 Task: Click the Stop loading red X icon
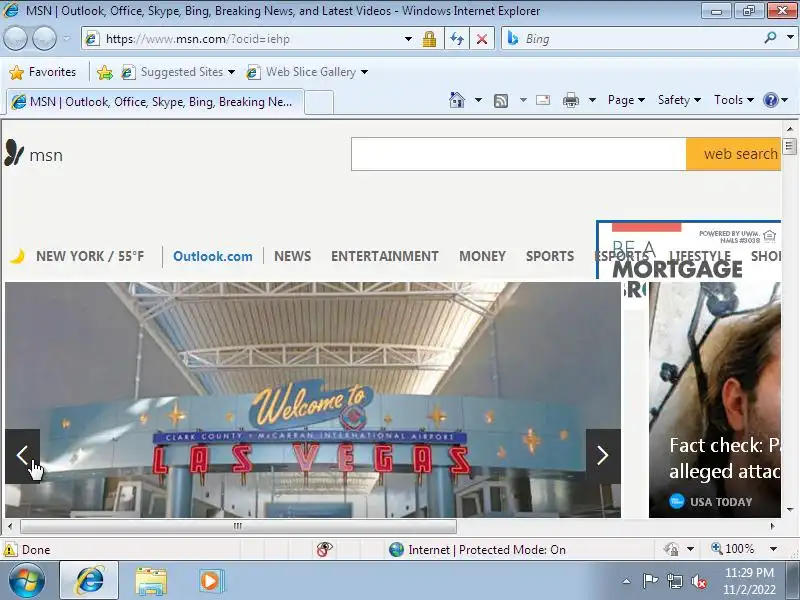(481, 39)
